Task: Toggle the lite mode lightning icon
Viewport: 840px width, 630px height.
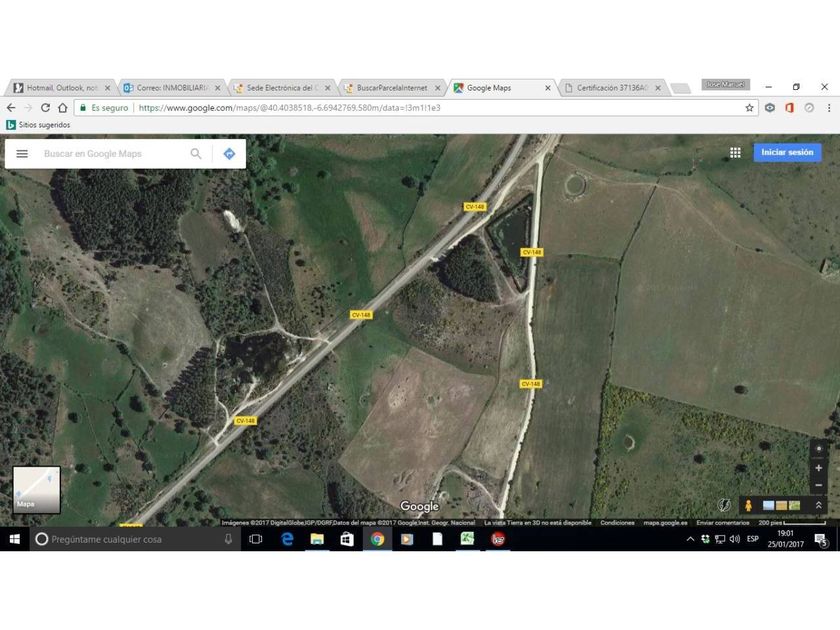Action: 724,505
